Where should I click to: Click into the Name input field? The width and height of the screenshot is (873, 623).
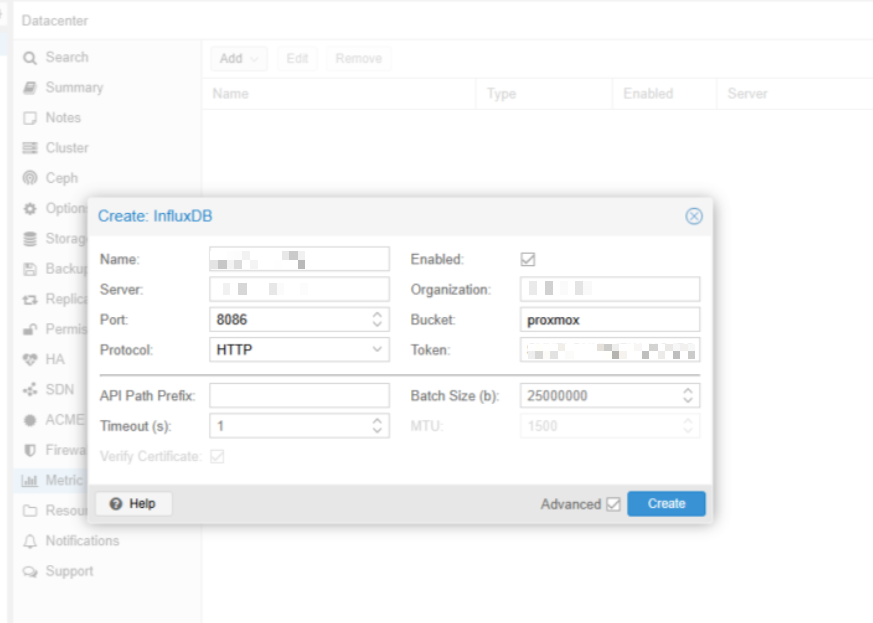[300, 259]
